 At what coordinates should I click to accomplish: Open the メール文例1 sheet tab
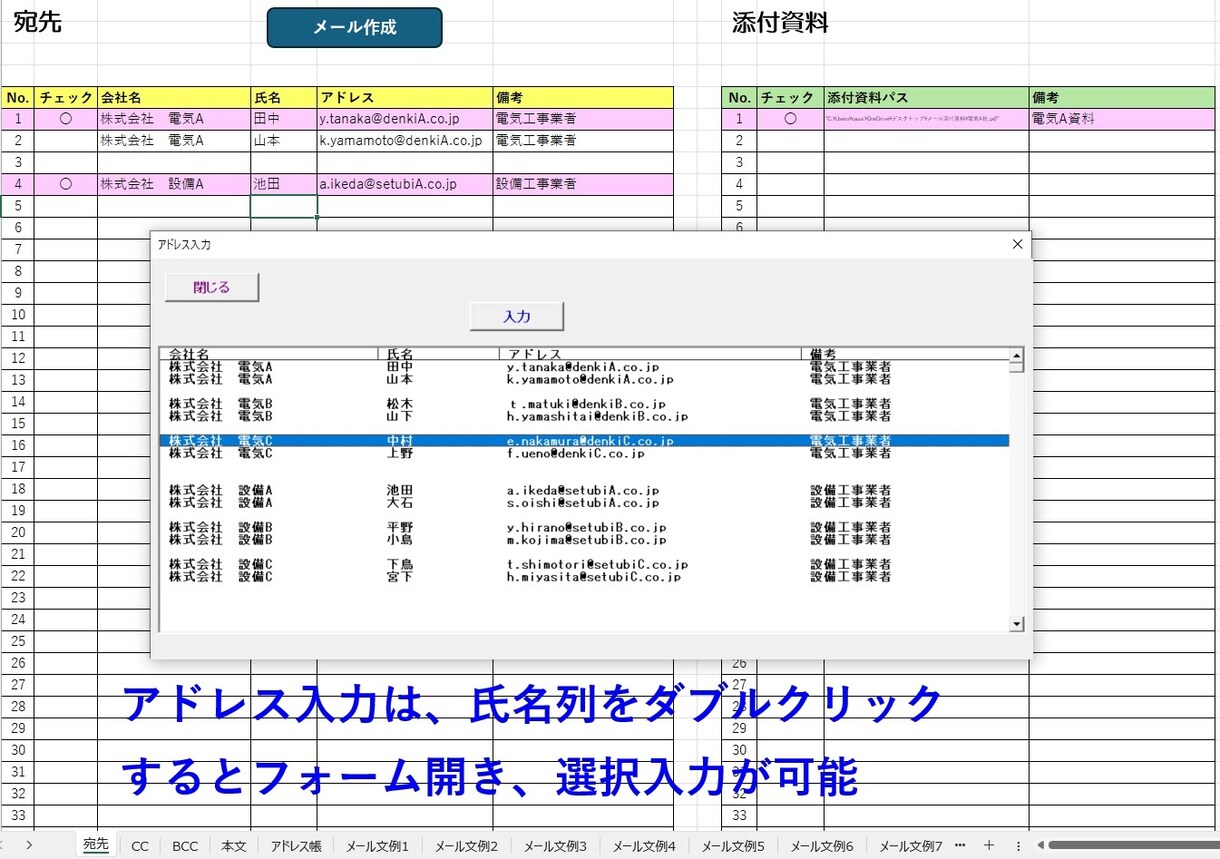coord(377,846)
